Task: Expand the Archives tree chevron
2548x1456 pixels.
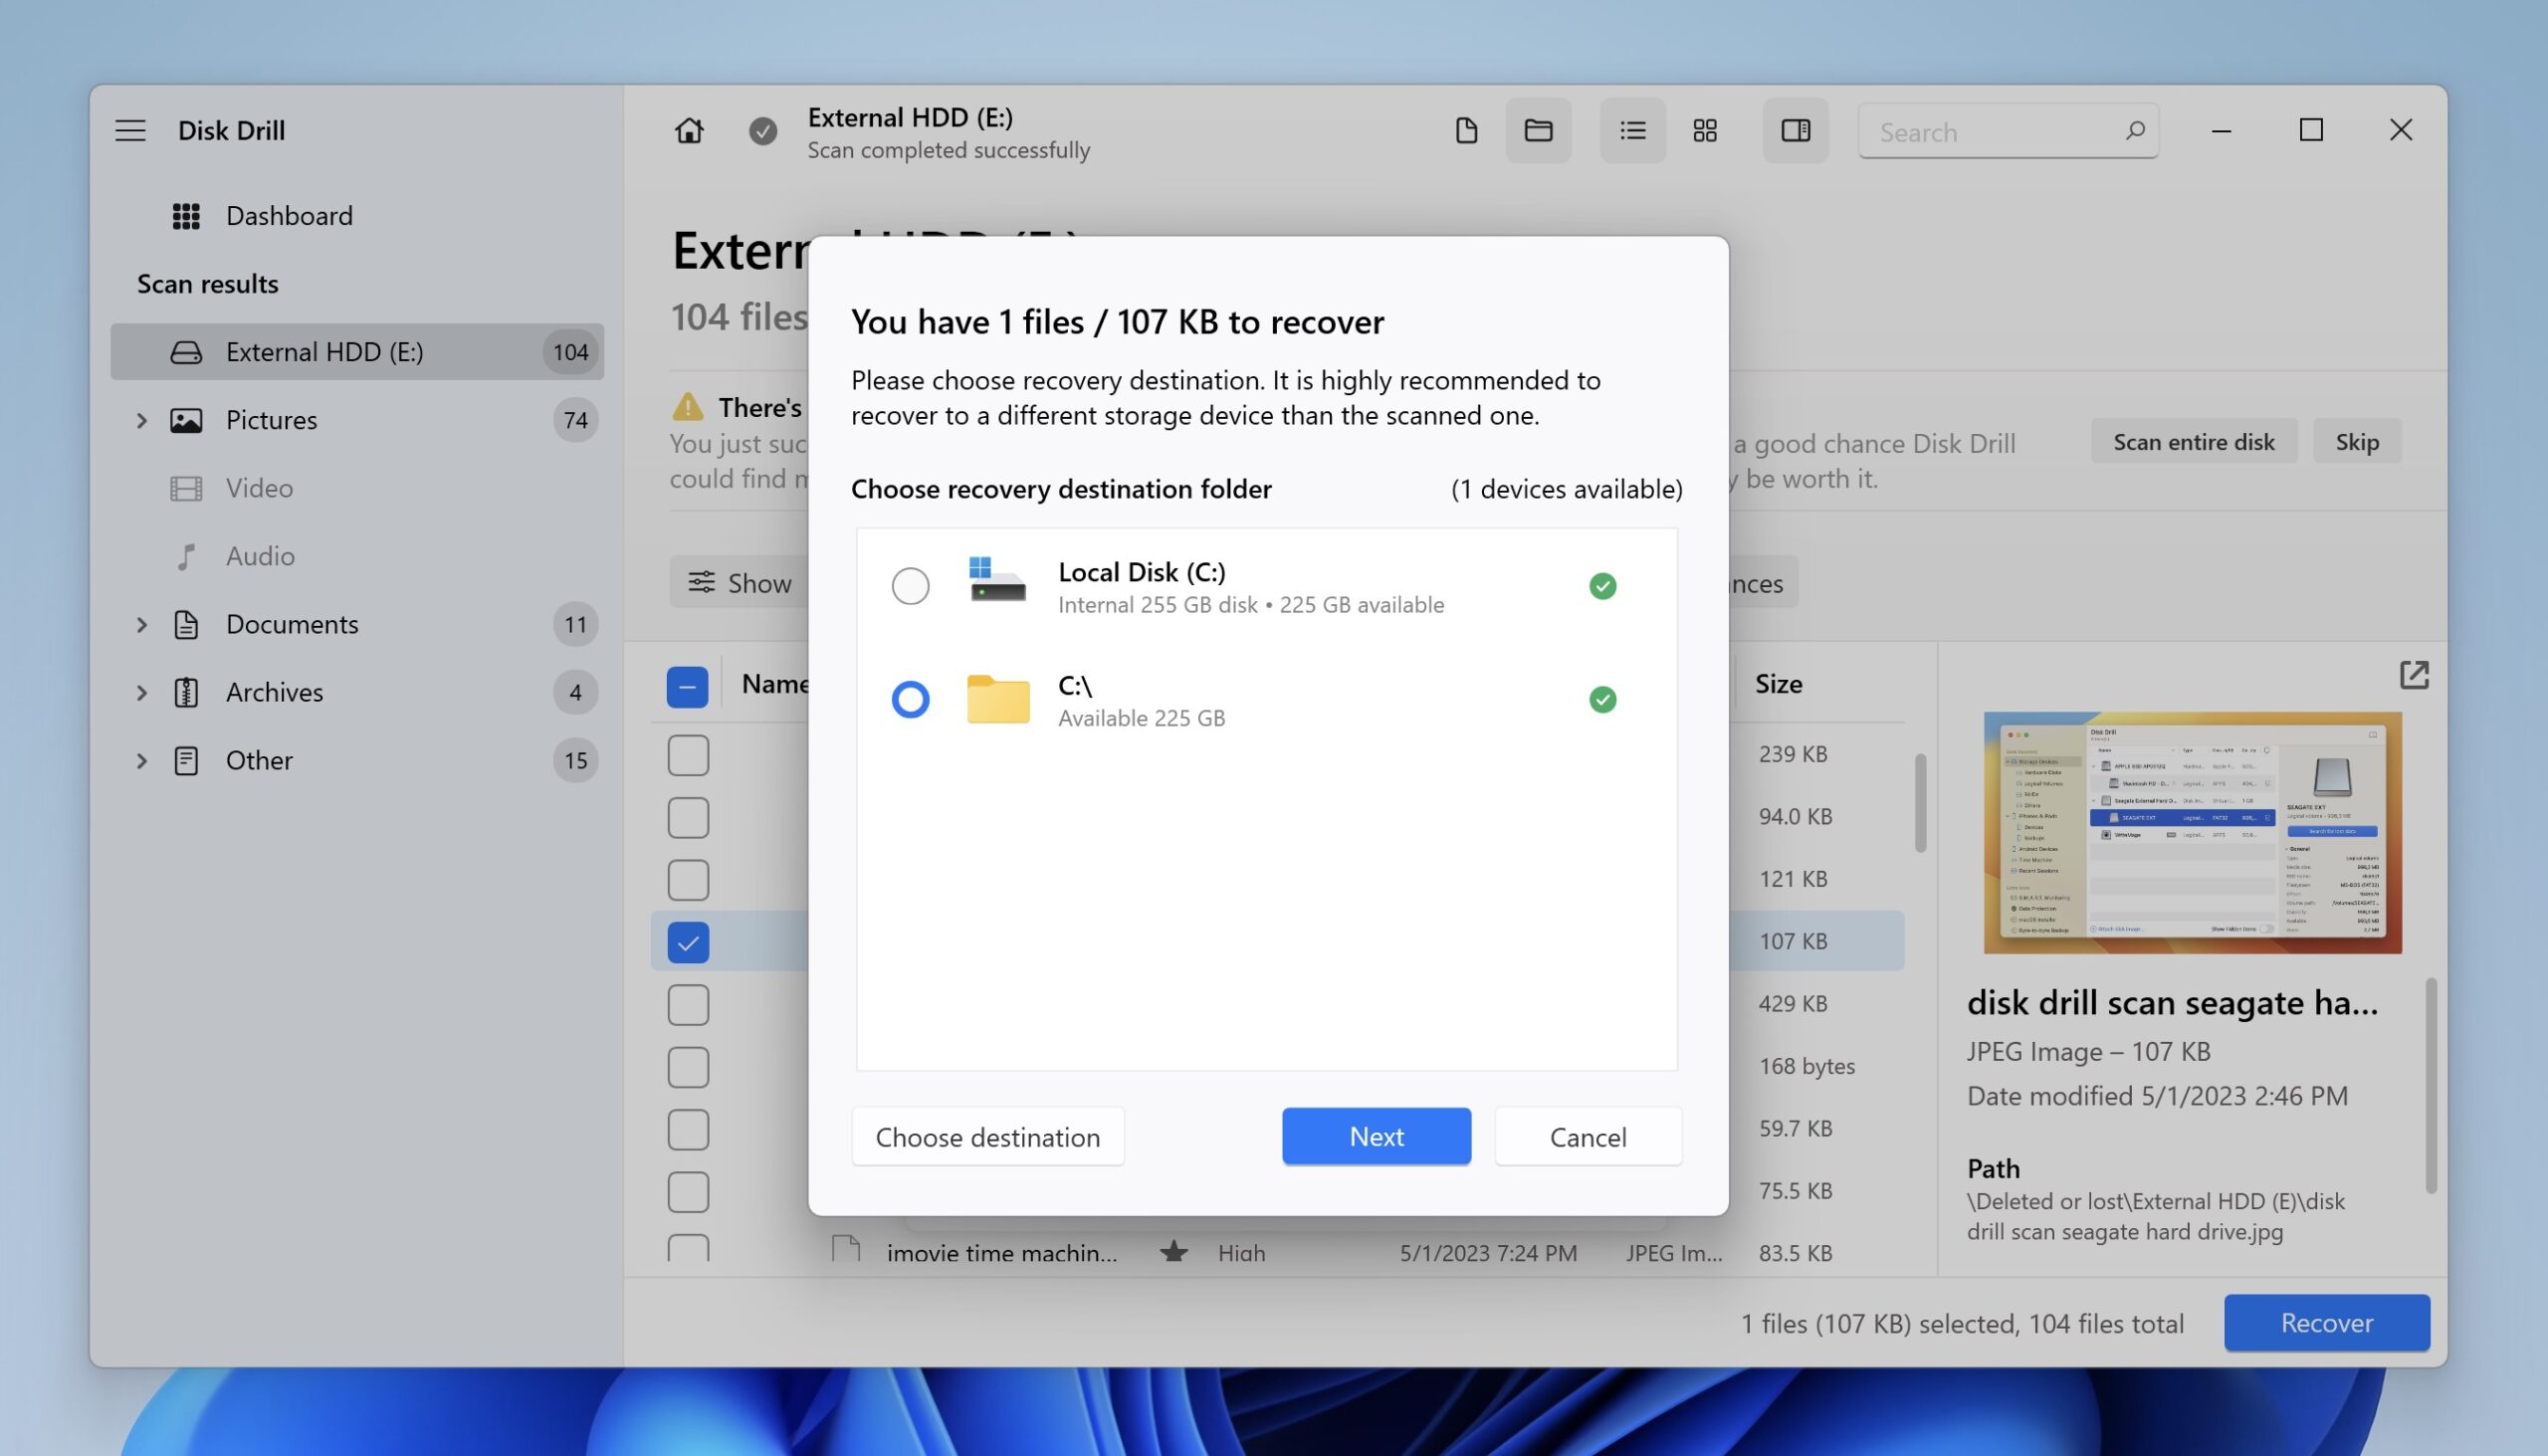Action: (x=141, y=693)
